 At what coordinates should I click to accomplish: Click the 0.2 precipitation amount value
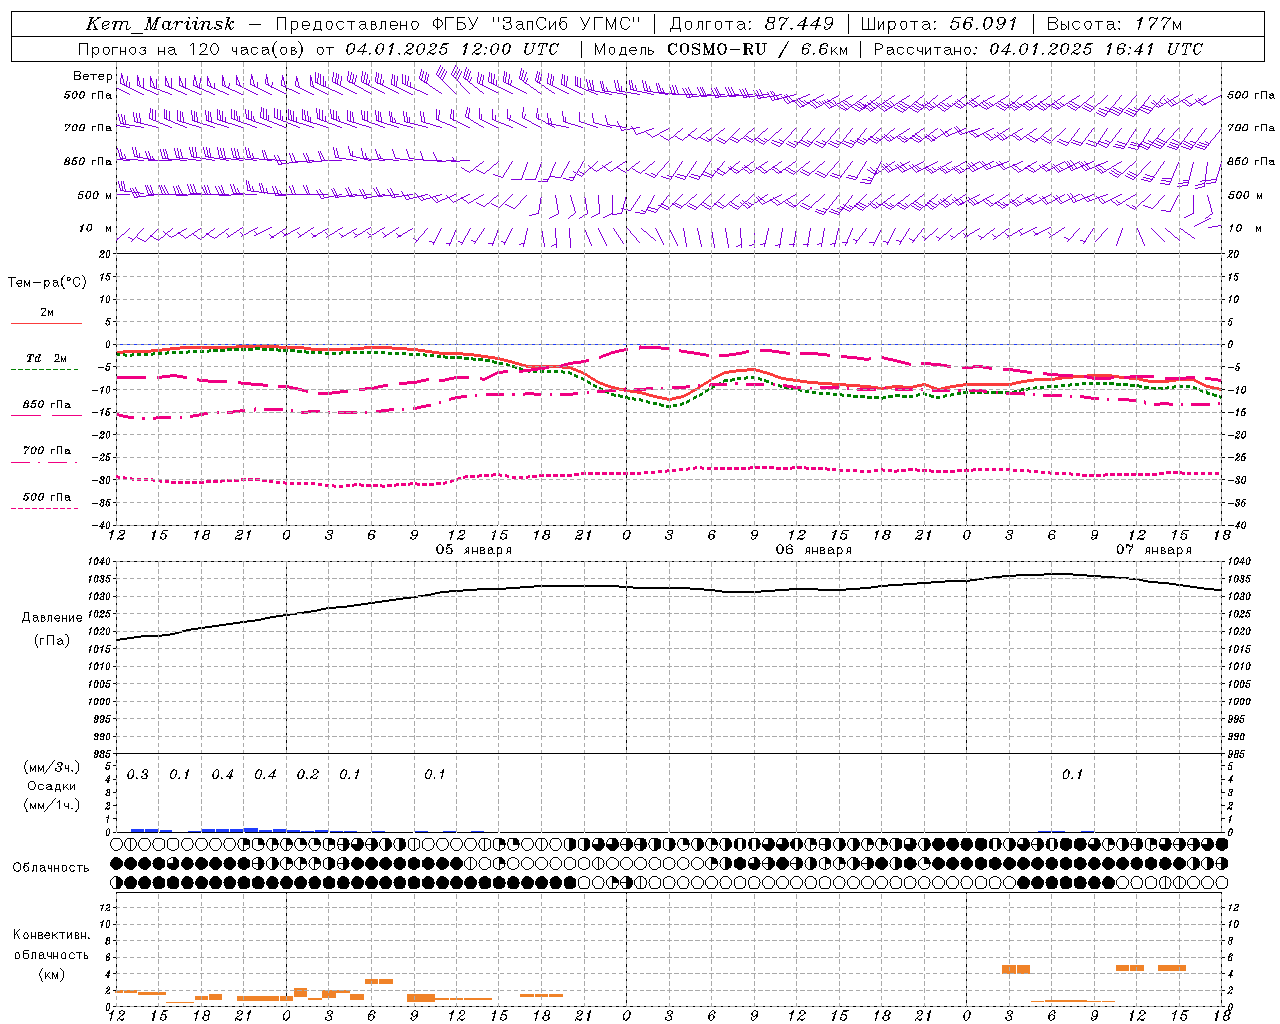(308, 775)
